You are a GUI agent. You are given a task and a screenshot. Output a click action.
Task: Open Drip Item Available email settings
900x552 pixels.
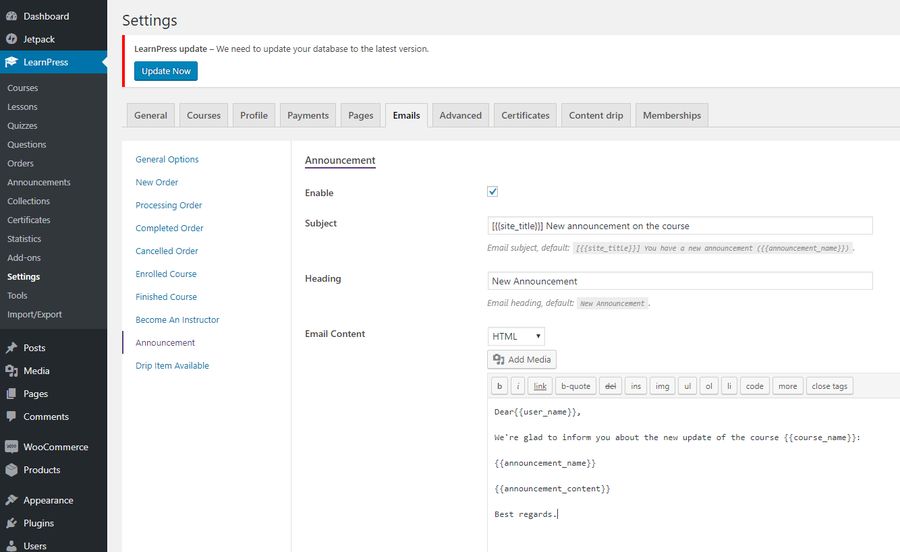coord(172,366)
